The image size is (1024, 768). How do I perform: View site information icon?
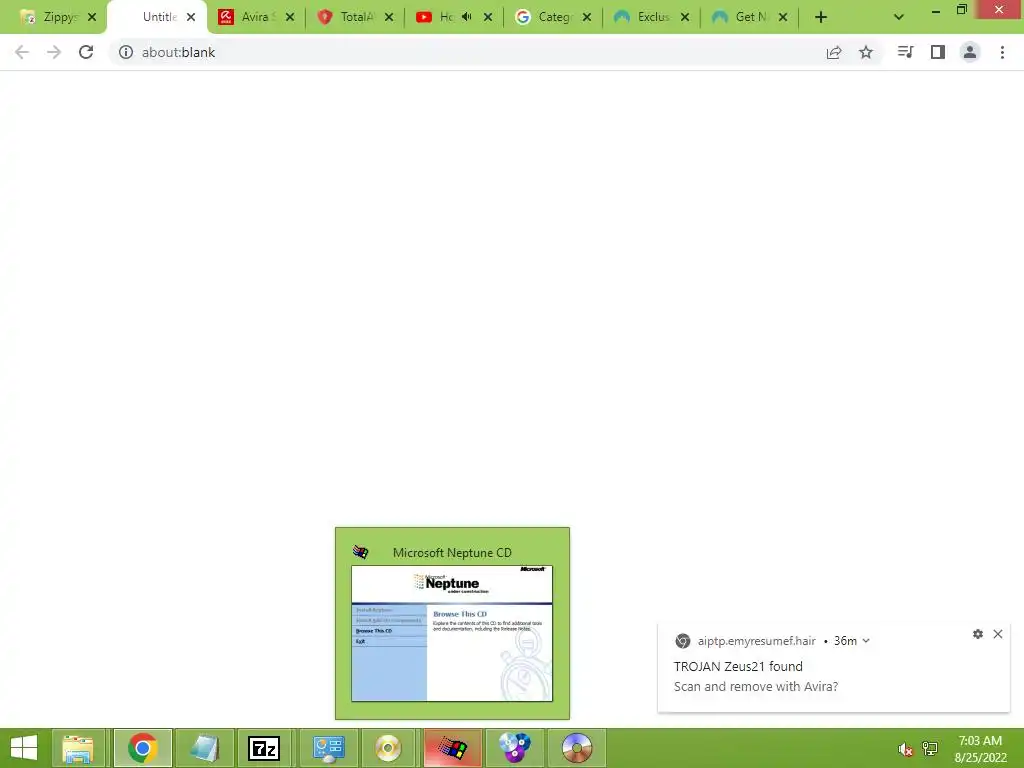tap(126, 52)
